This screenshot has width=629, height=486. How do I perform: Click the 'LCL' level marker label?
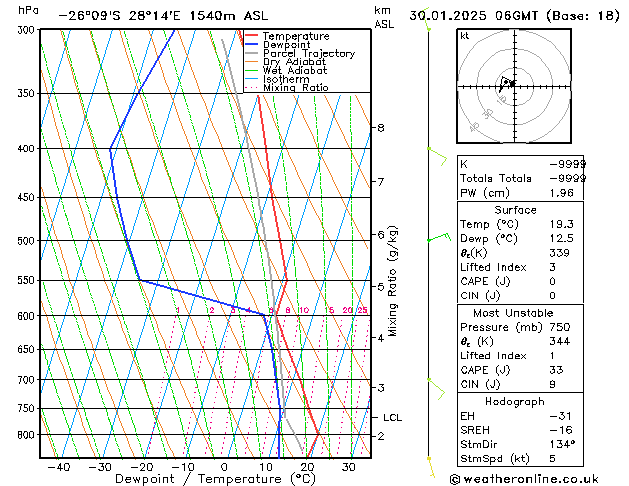pos(392,418)
